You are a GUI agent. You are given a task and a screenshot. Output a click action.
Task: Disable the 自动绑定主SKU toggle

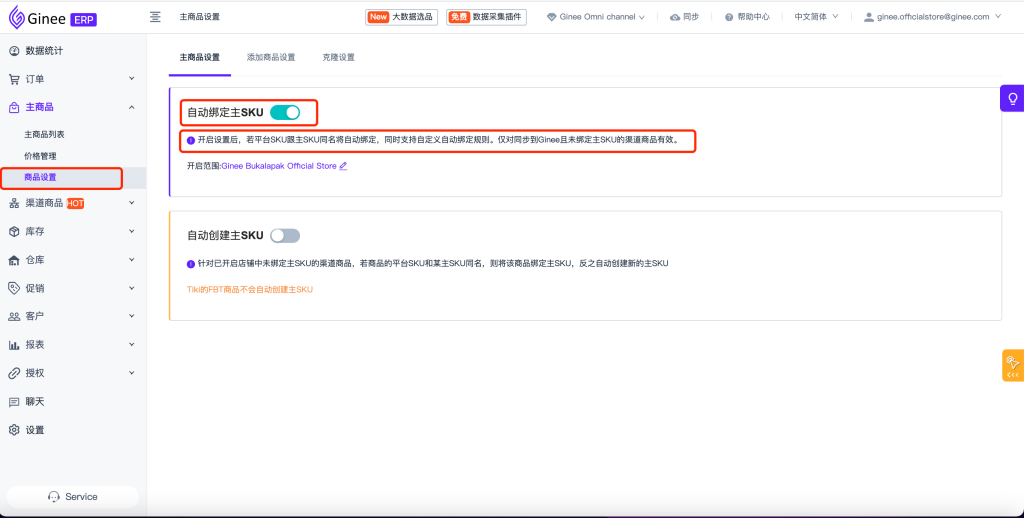pyautogui.click(x=285, y=112)
